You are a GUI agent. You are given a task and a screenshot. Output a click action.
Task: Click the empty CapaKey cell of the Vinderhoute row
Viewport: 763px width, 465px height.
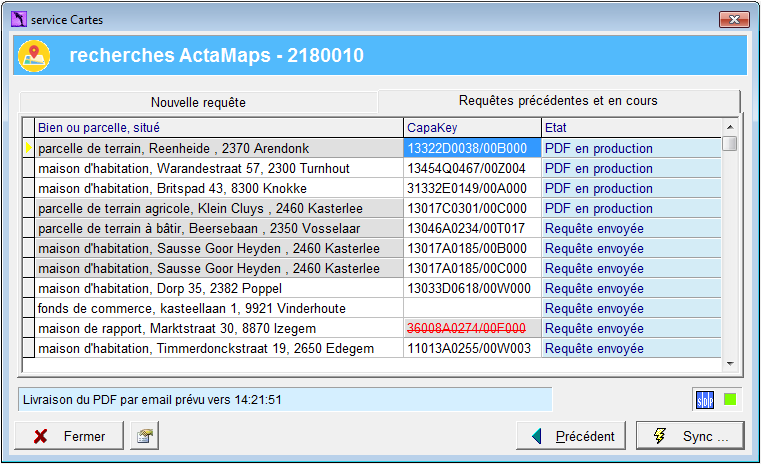pos(472,308)
